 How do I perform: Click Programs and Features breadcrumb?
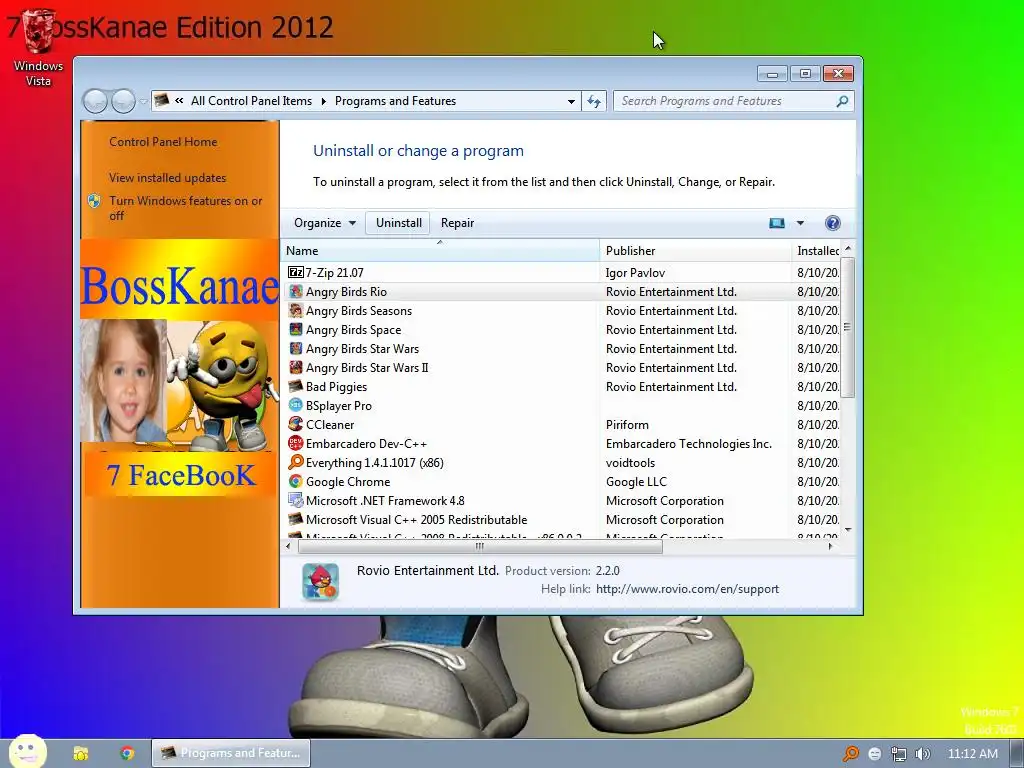[395, 101]
